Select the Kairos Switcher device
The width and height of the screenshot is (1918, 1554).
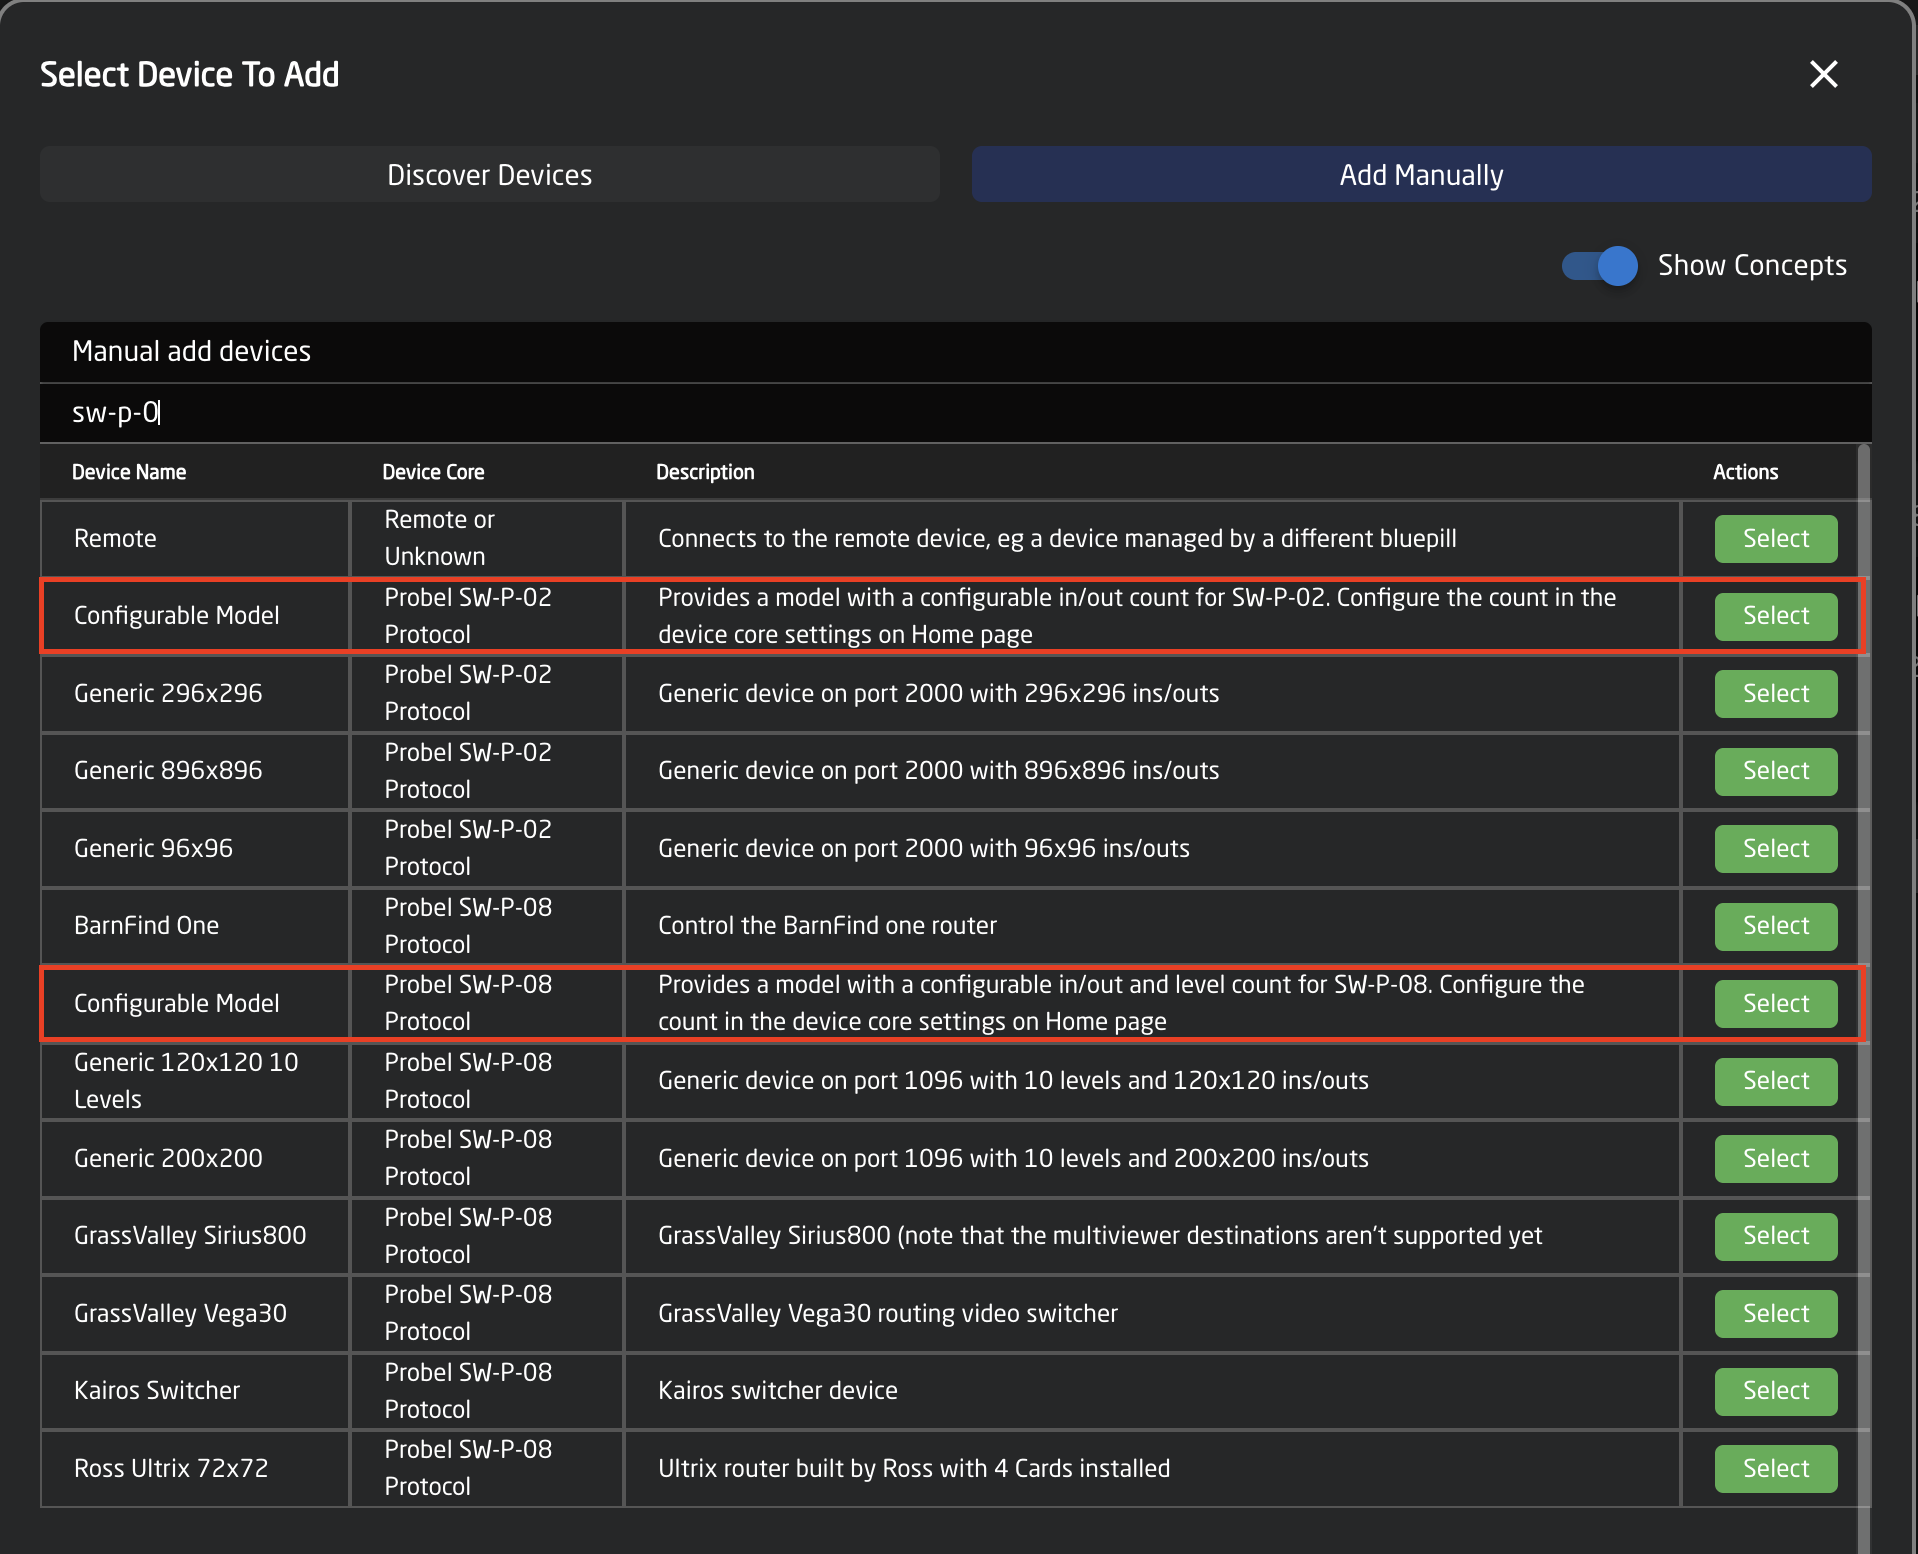1776,1391
